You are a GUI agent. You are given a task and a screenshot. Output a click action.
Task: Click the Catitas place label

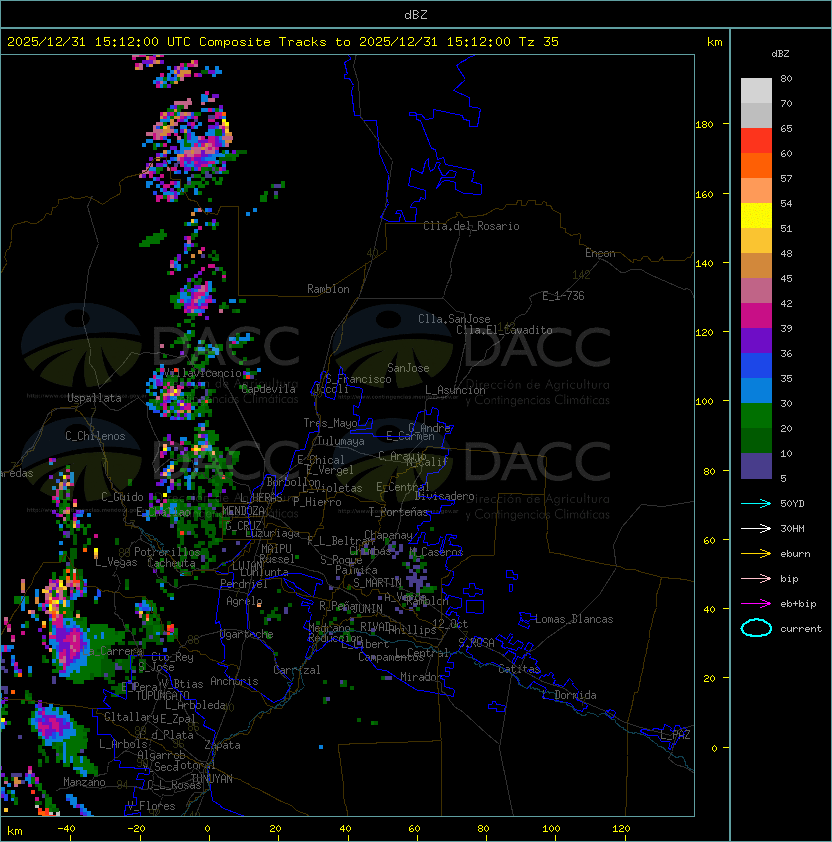coord(519,669)
